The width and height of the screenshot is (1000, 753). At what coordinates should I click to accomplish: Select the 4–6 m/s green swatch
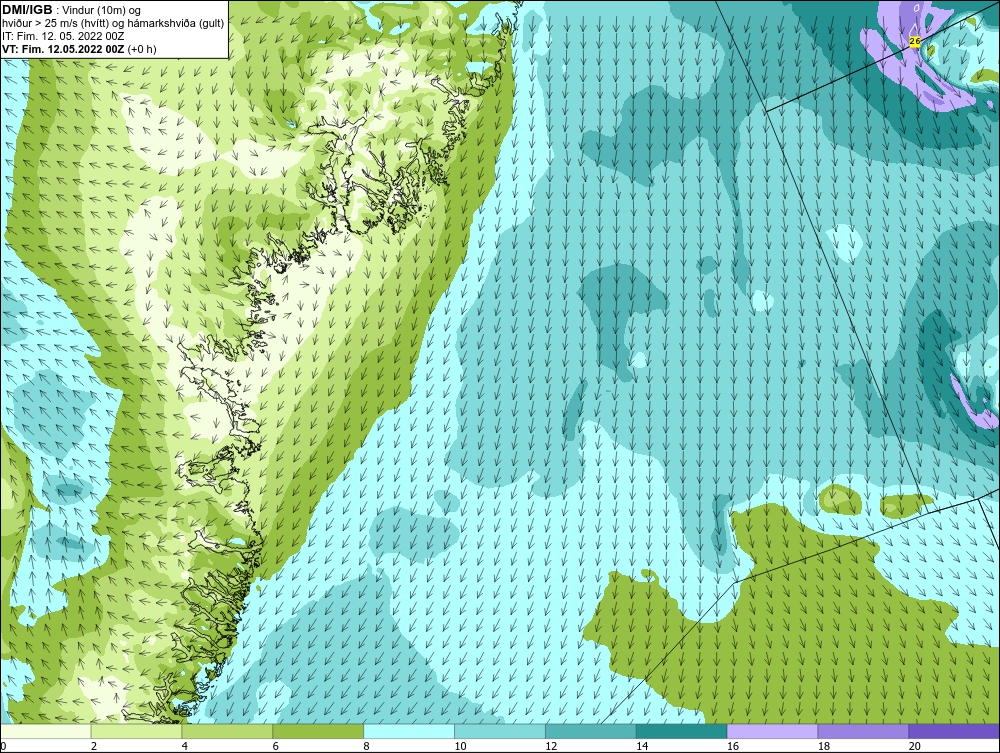[x=227, y=731]
